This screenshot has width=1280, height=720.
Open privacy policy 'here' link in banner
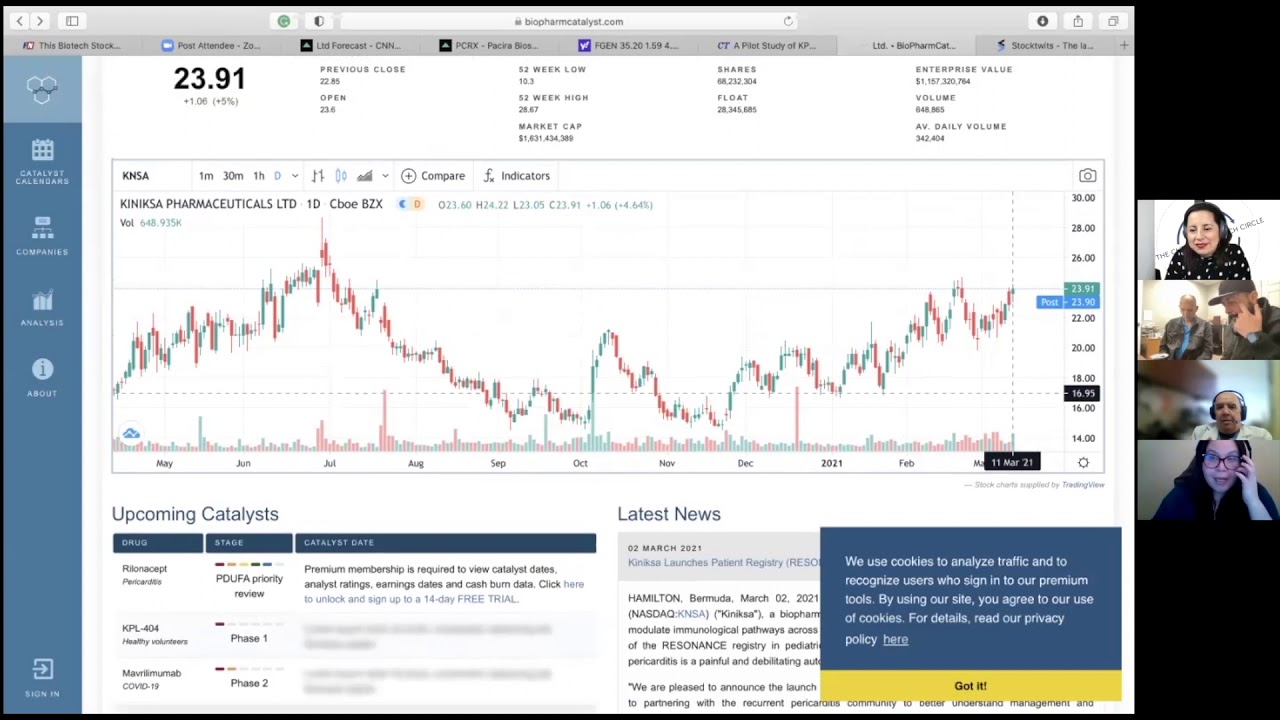[x=895, y=640]
